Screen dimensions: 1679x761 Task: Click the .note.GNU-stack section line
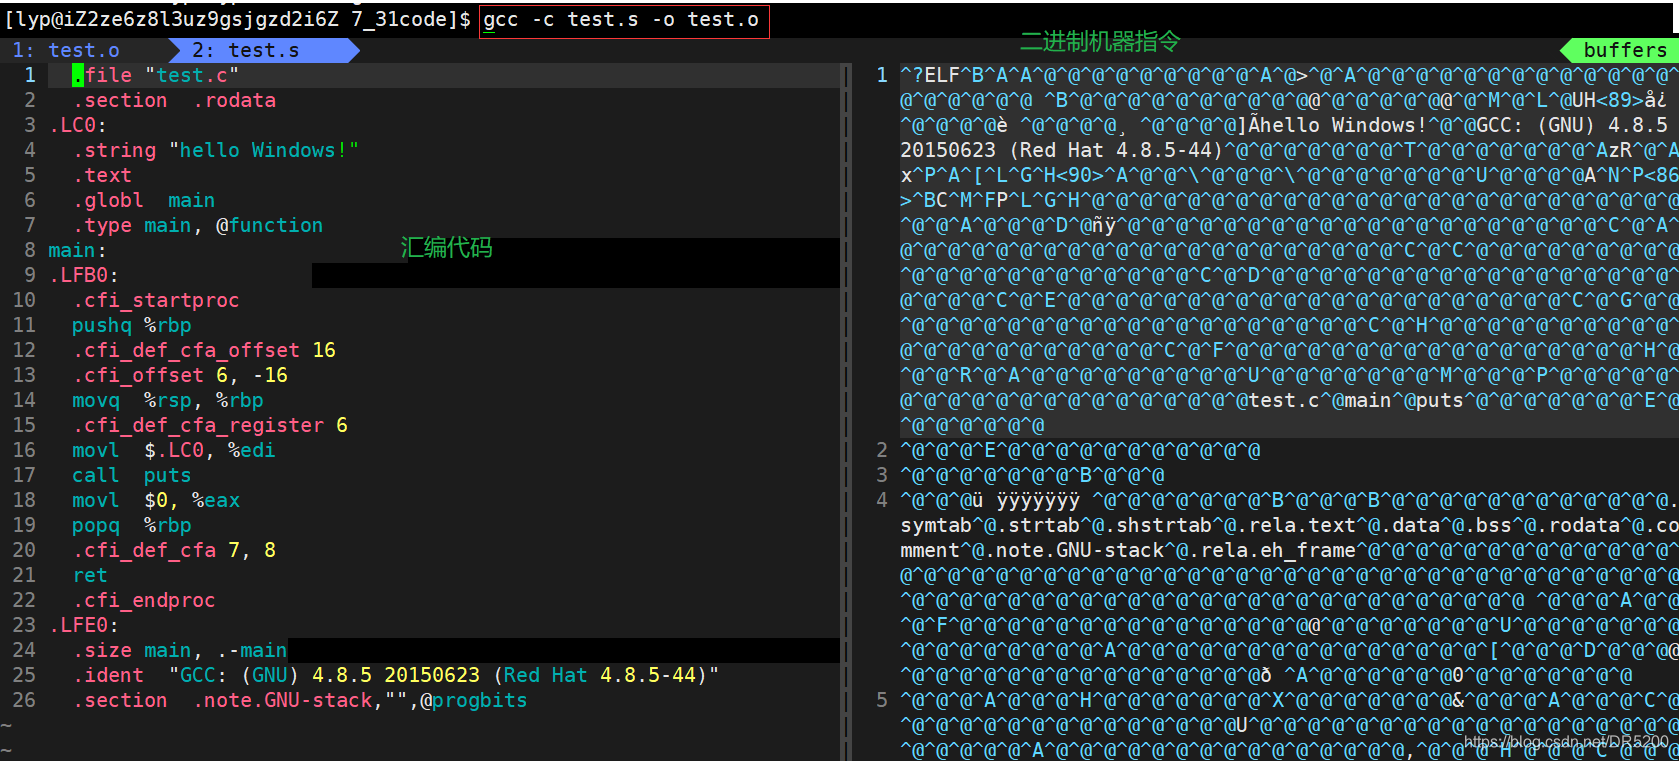[299, 700]
